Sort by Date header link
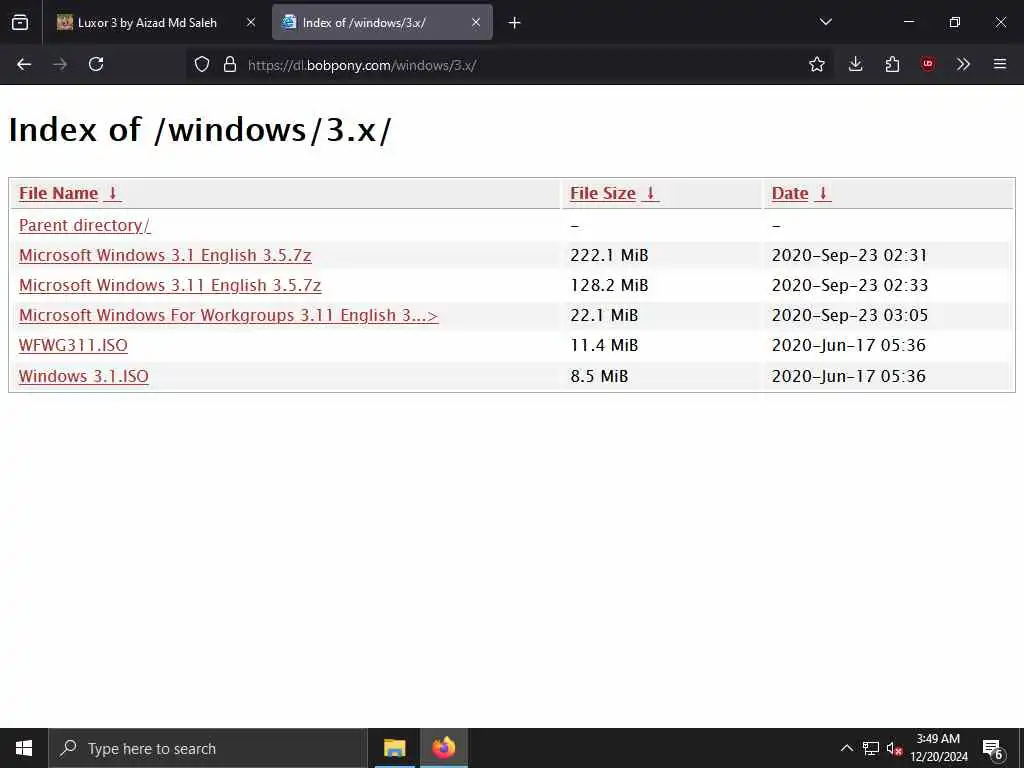 click(x=790, y=193)
